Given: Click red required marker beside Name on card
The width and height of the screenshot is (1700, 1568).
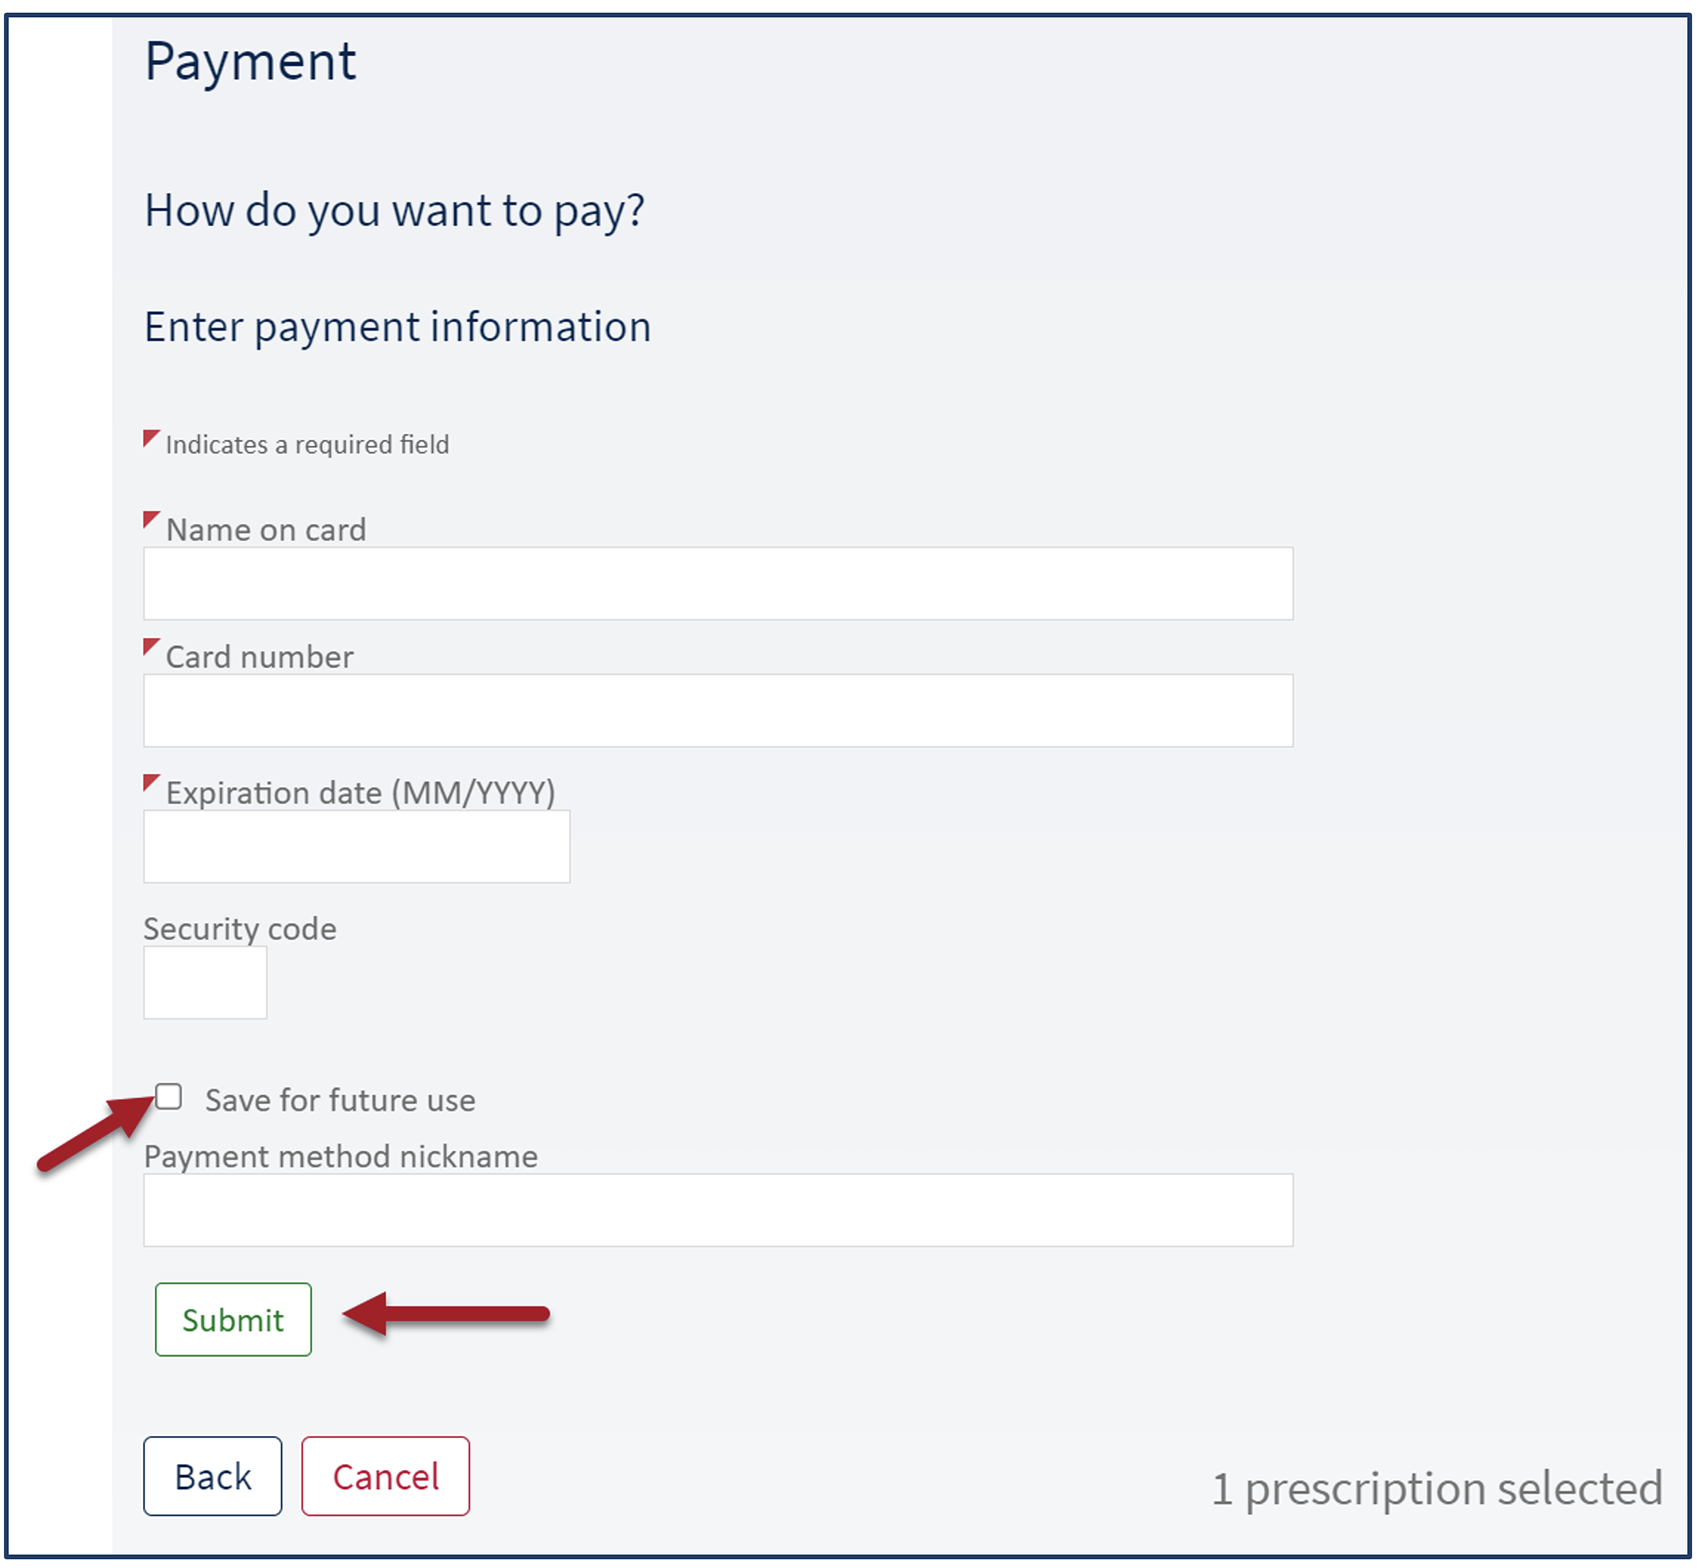Looking at the screenshot, I should [150, 519].
